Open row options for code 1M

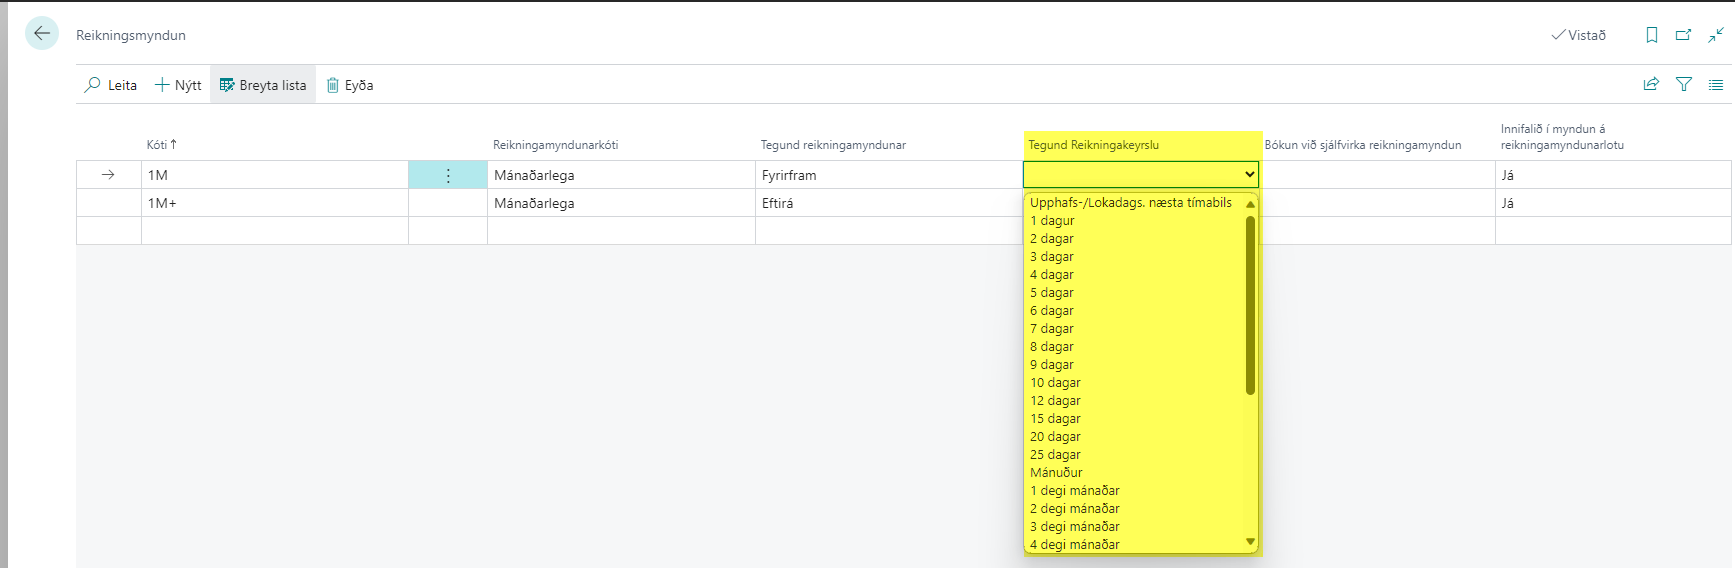[448, 175]
